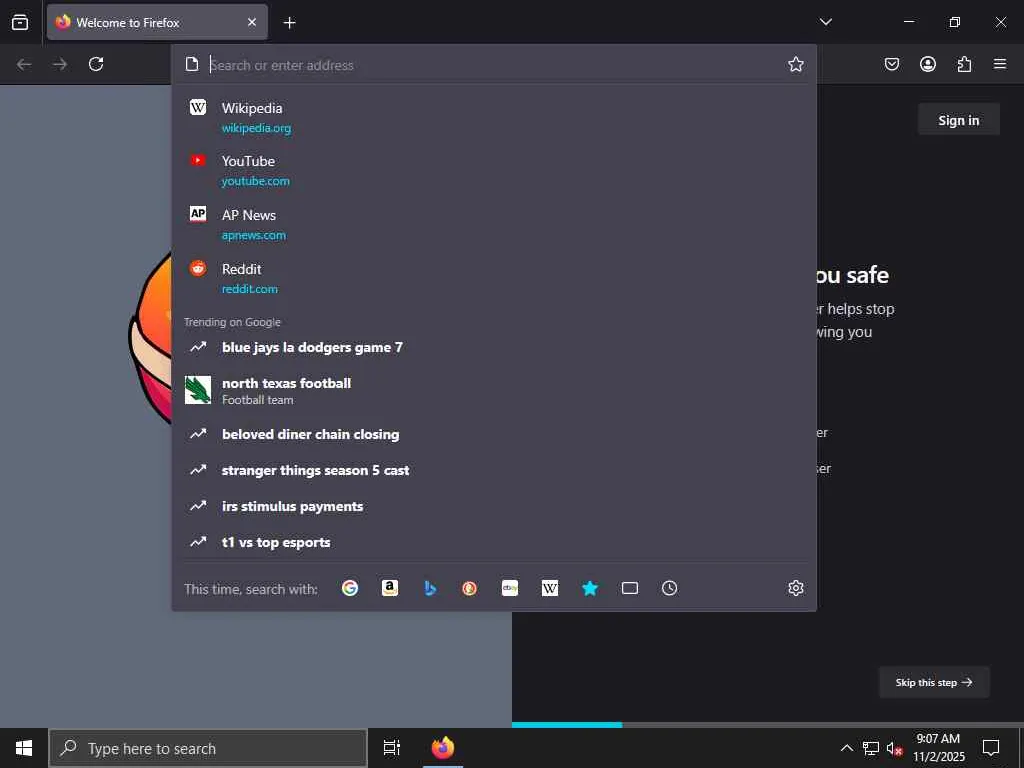Open the AP News suggestion
This screenshot has height=768, width=1024.
[494, 224]
